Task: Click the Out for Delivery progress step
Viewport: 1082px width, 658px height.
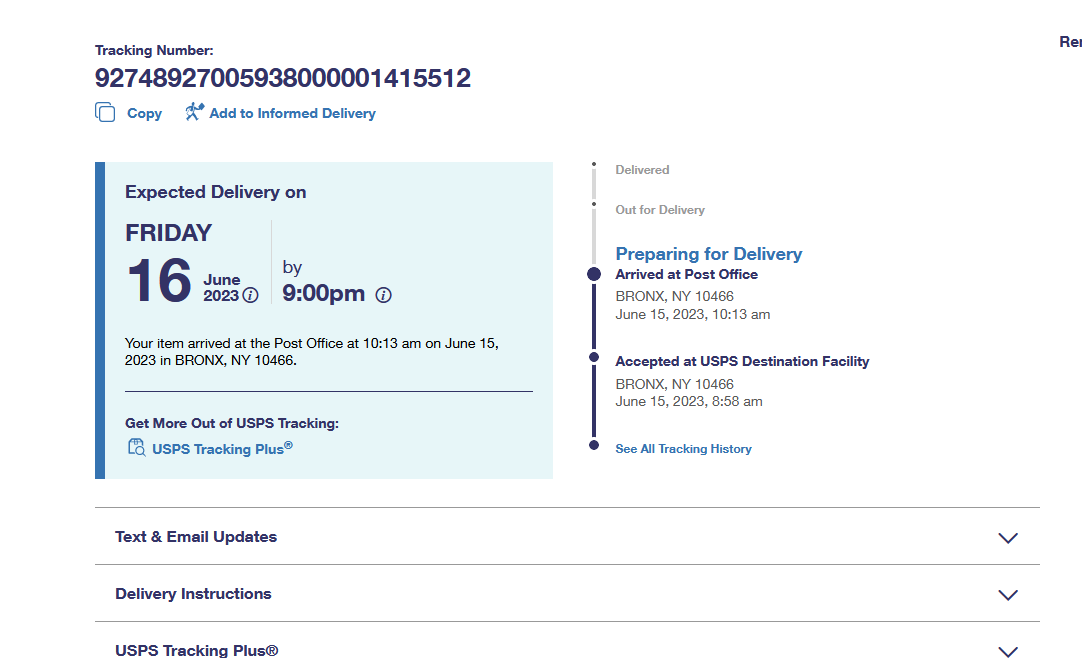Action: point(660,210)
